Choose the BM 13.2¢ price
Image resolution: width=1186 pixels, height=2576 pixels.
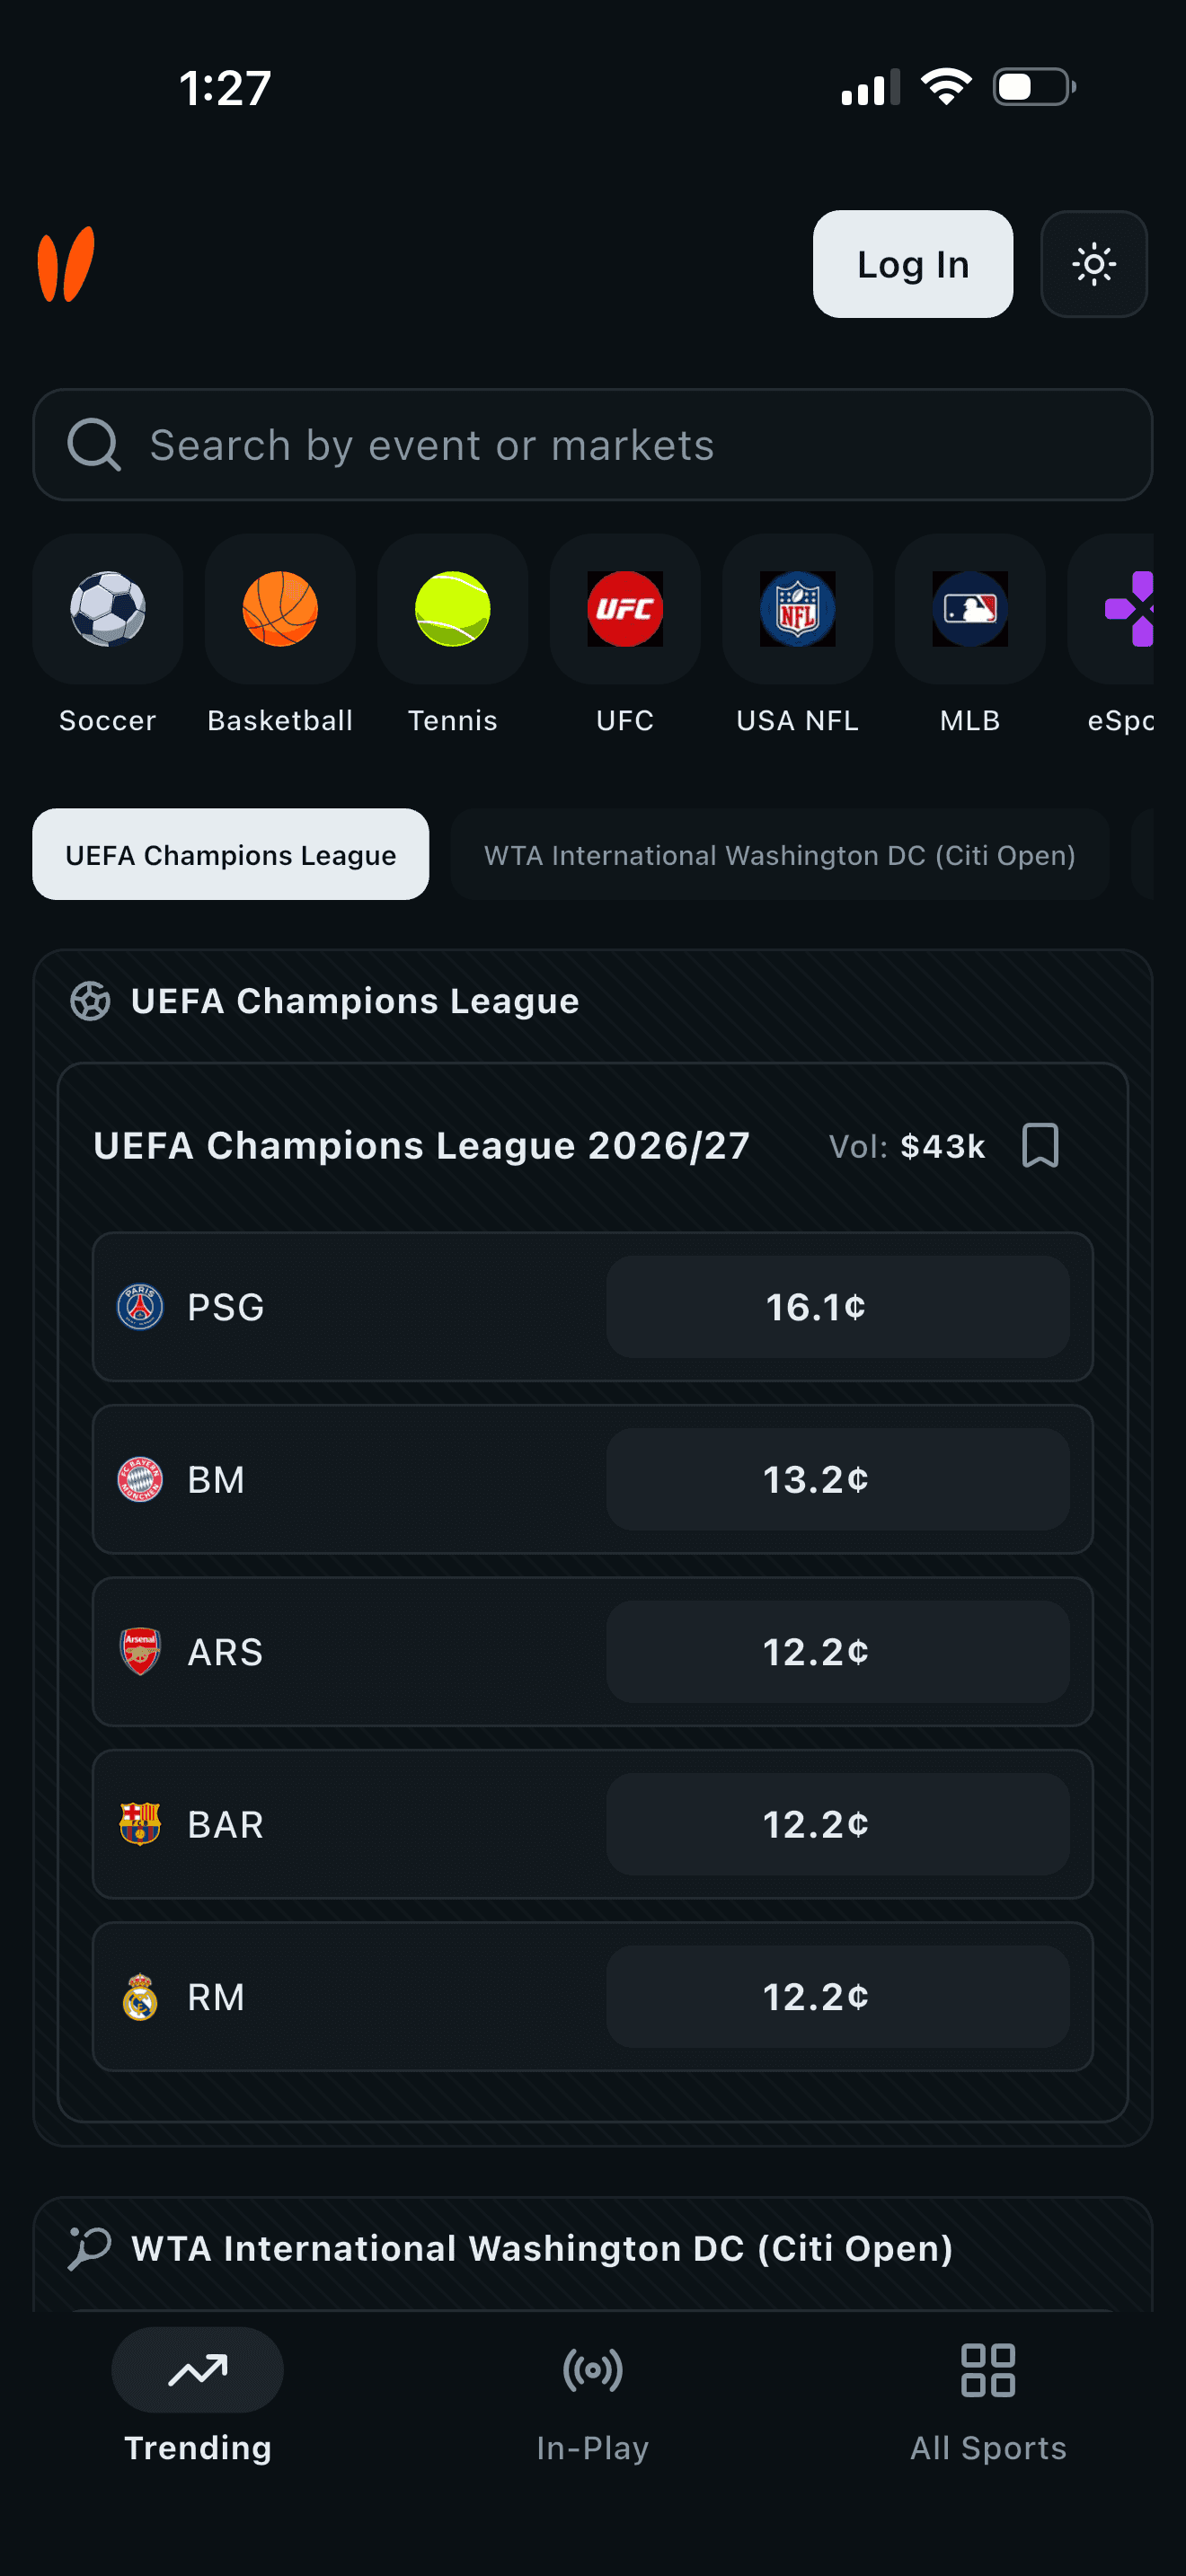[x=838, y=1479]
